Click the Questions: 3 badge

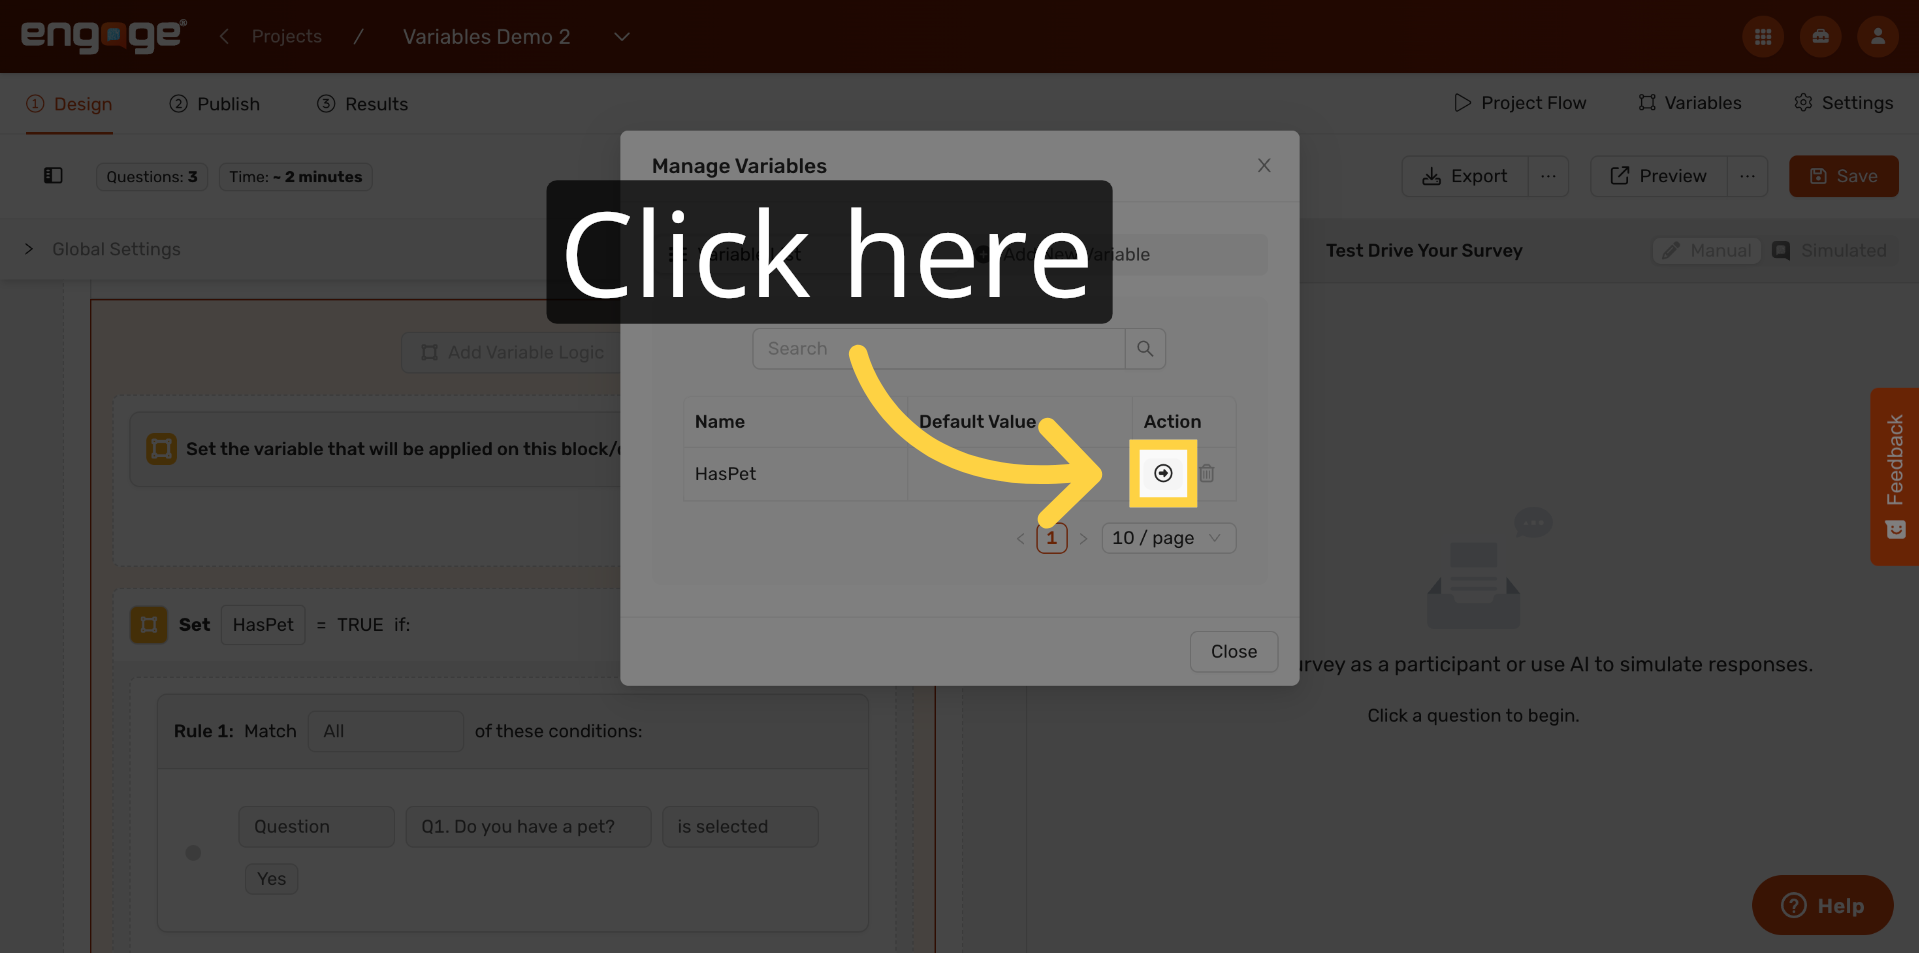coord(152,177)
